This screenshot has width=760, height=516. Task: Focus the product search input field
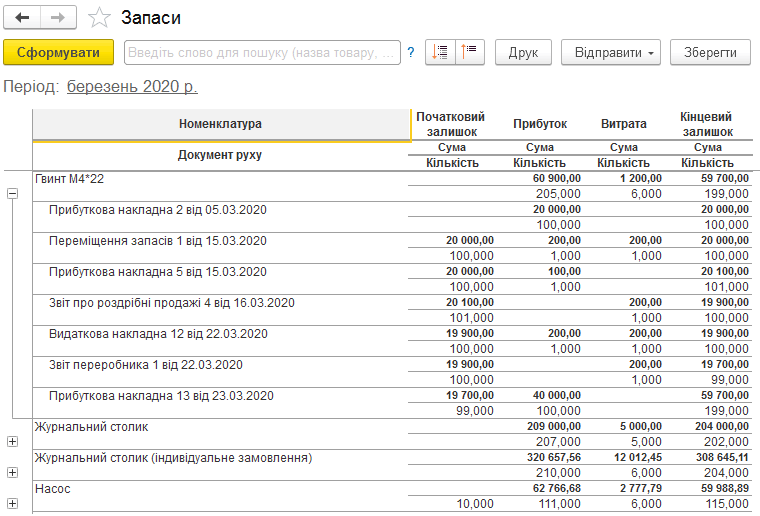[262, 52]
